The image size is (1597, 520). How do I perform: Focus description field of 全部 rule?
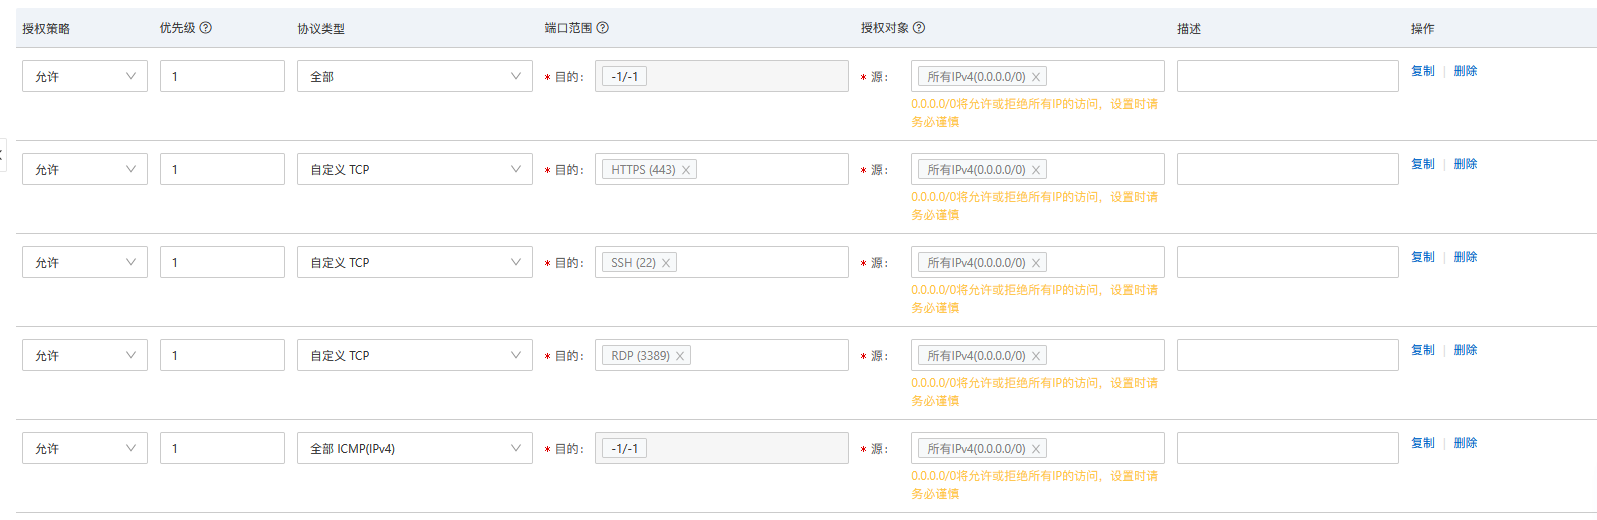coord(1288,76)
